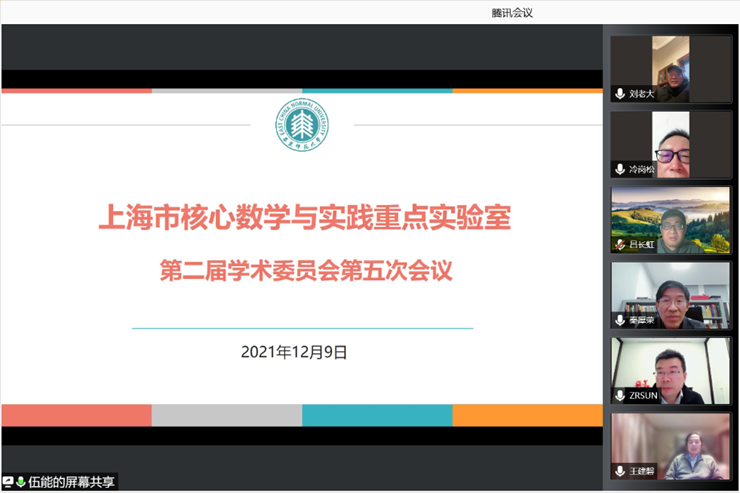Click the microphone icon beside 王建磐

point(620,470)
